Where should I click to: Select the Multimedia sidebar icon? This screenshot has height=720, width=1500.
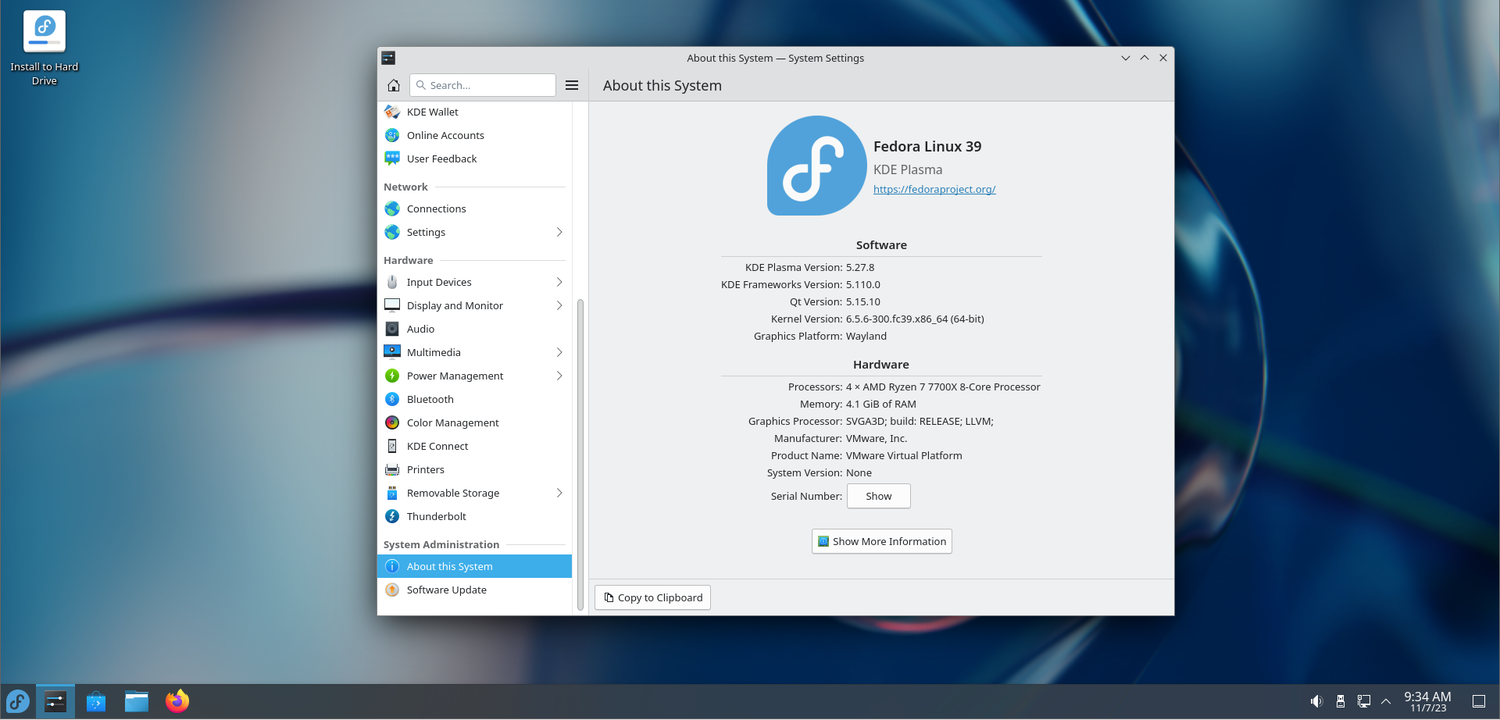[x=392, y=352]
